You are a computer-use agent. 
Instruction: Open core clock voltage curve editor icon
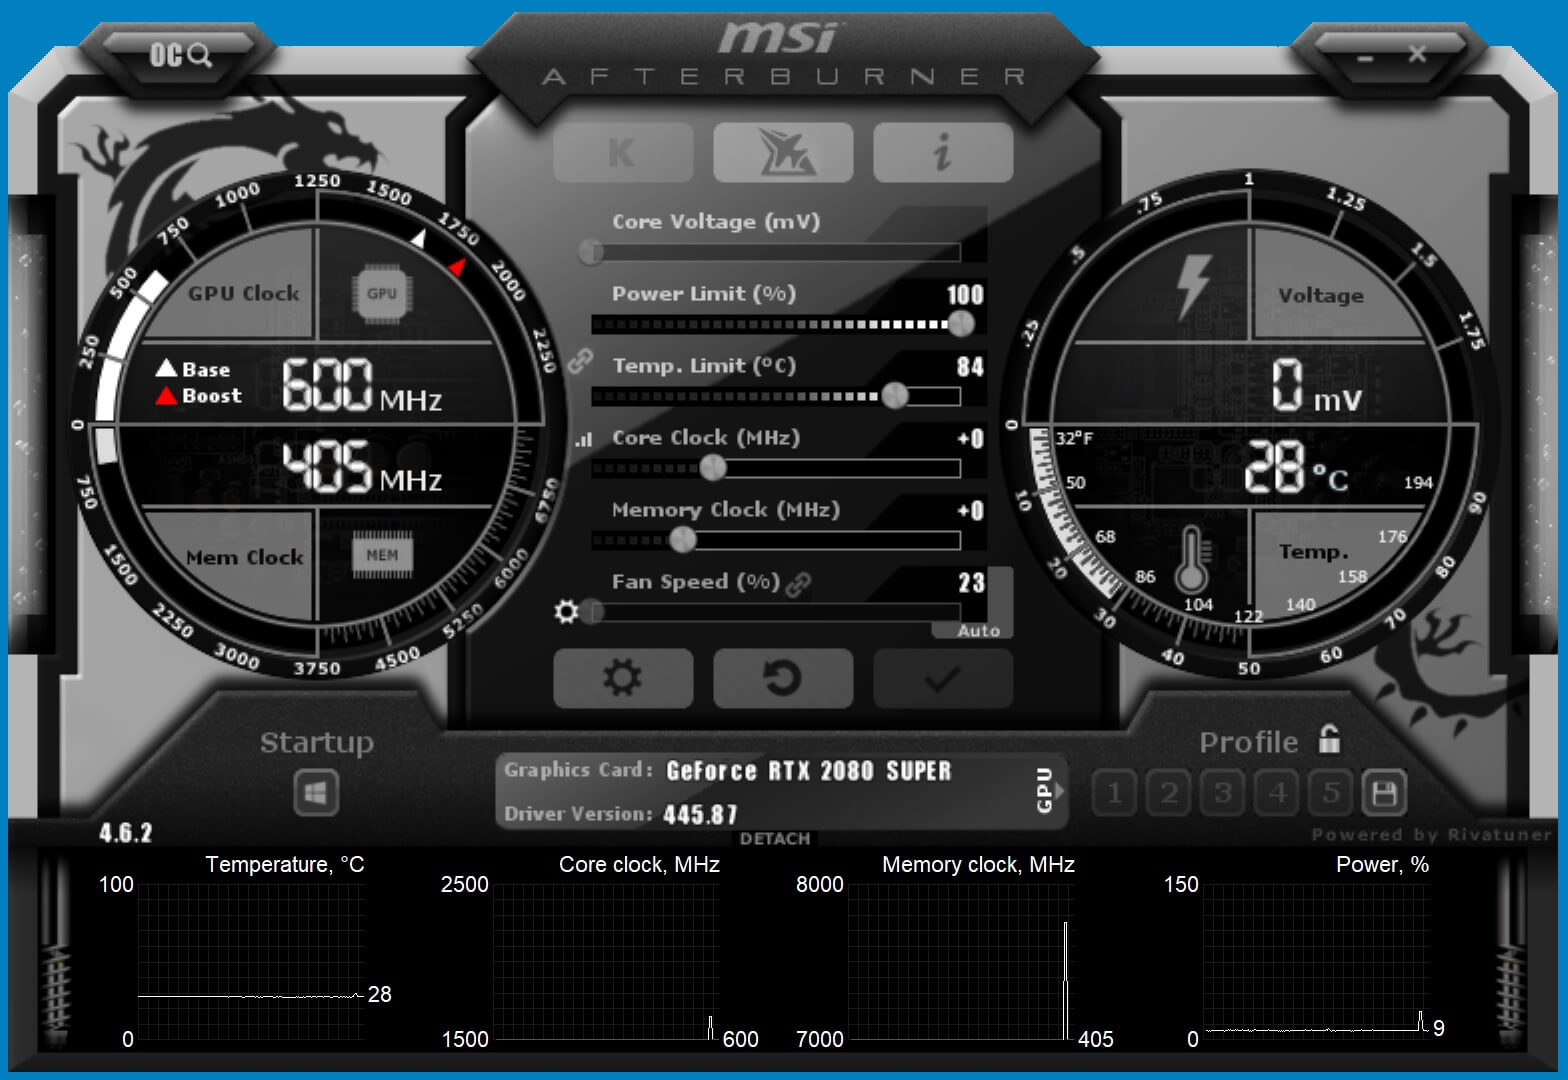click(x=583, y=439)
